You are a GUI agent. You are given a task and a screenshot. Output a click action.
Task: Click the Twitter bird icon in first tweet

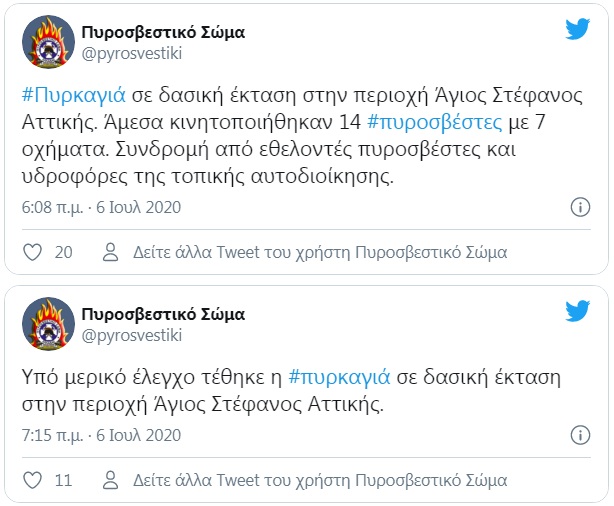[578, 29]
